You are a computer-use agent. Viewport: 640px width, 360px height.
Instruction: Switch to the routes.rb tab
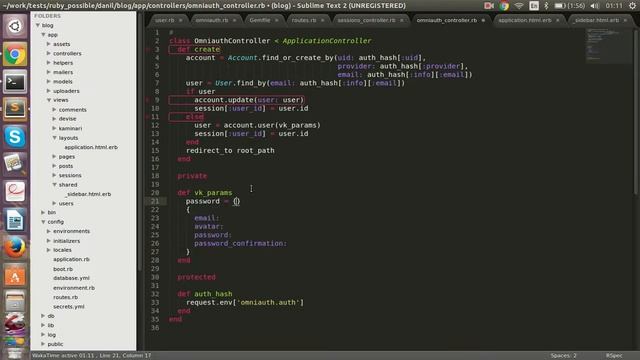(304, 20)
